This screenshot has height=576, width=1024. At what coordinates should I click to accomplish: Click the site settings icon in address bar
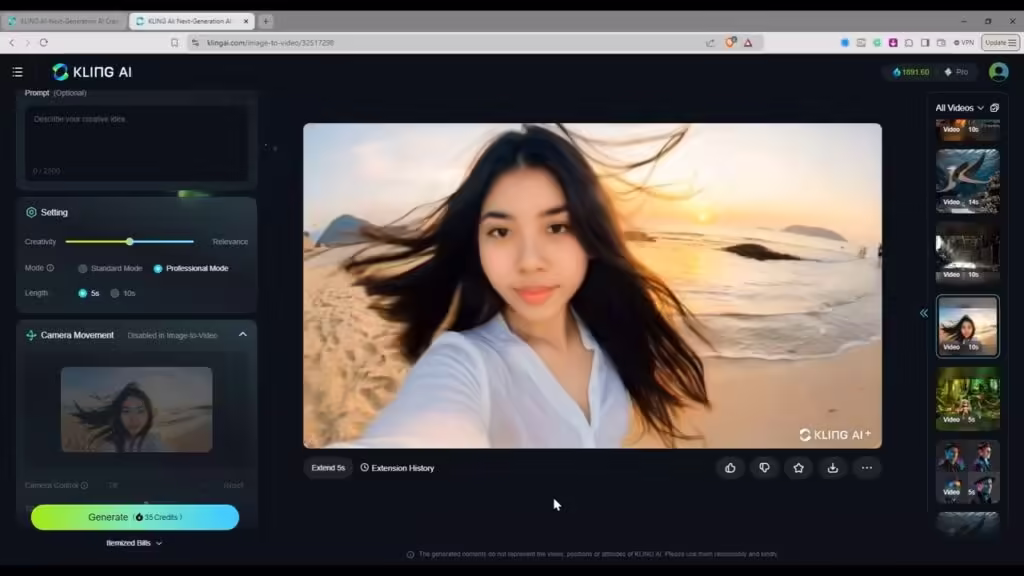[x=195, y=42]
